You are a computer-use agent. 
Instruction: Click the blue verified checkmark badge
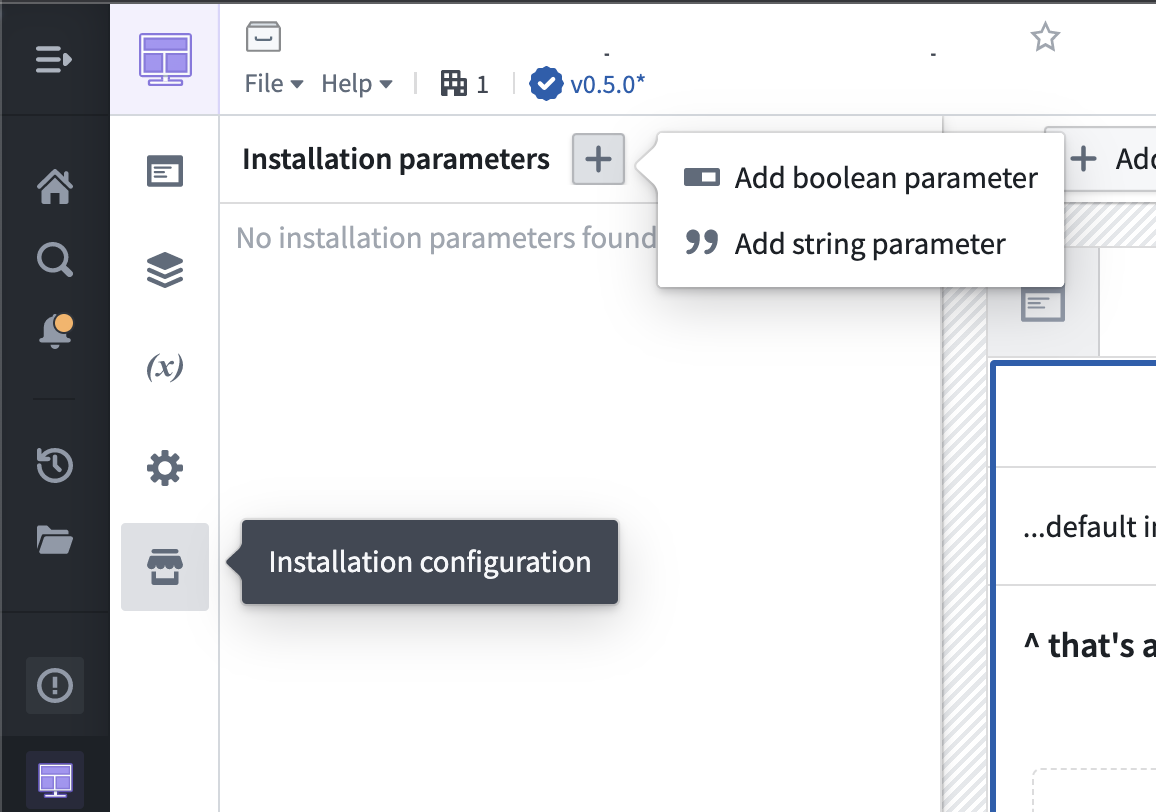pos(546,83)
